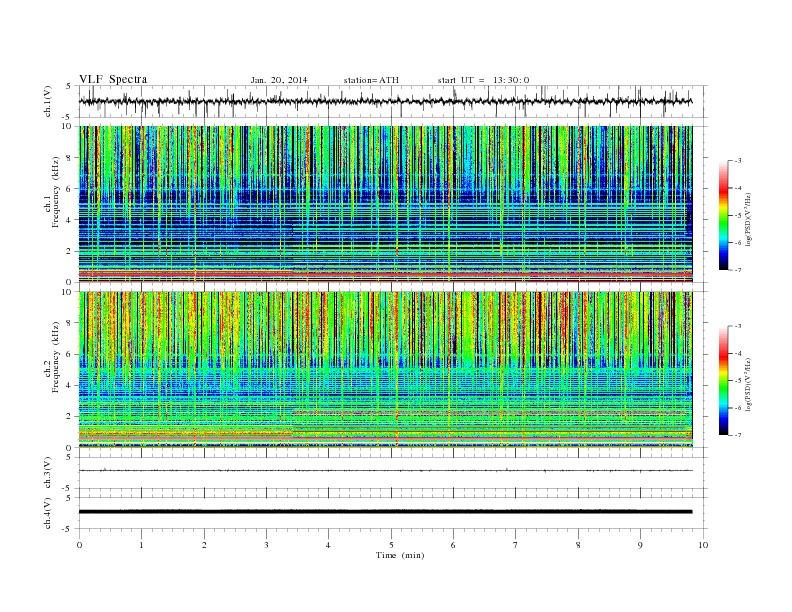
Task: Click the time-axis tick label "1"
Action: (x=141, y=545)
